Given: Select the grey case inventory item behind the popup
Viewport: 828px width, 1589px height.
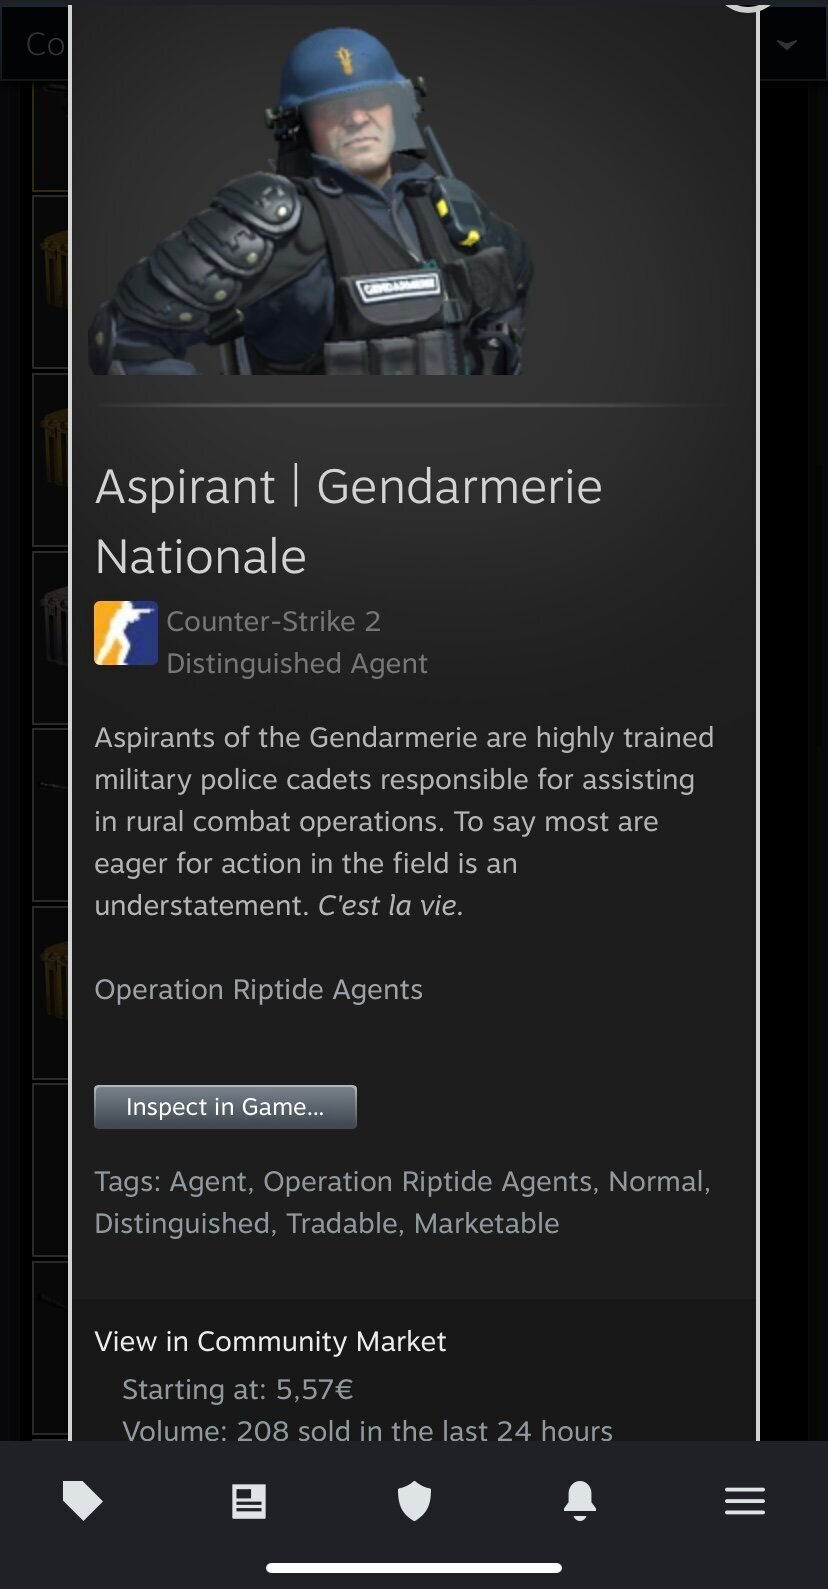Looking at the screenshot, I should click(50, 638).
